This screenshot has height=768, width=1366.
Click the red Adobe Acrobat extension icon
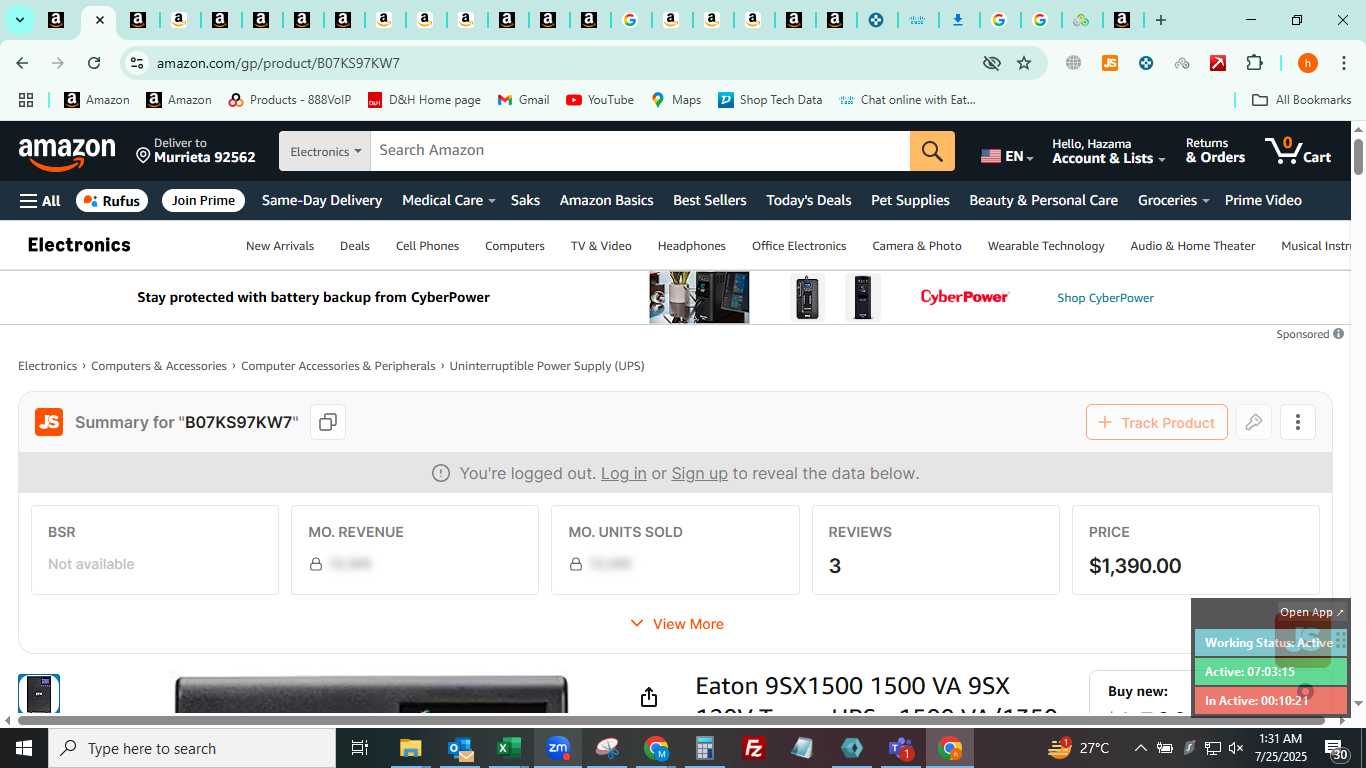pos(1218,63)
